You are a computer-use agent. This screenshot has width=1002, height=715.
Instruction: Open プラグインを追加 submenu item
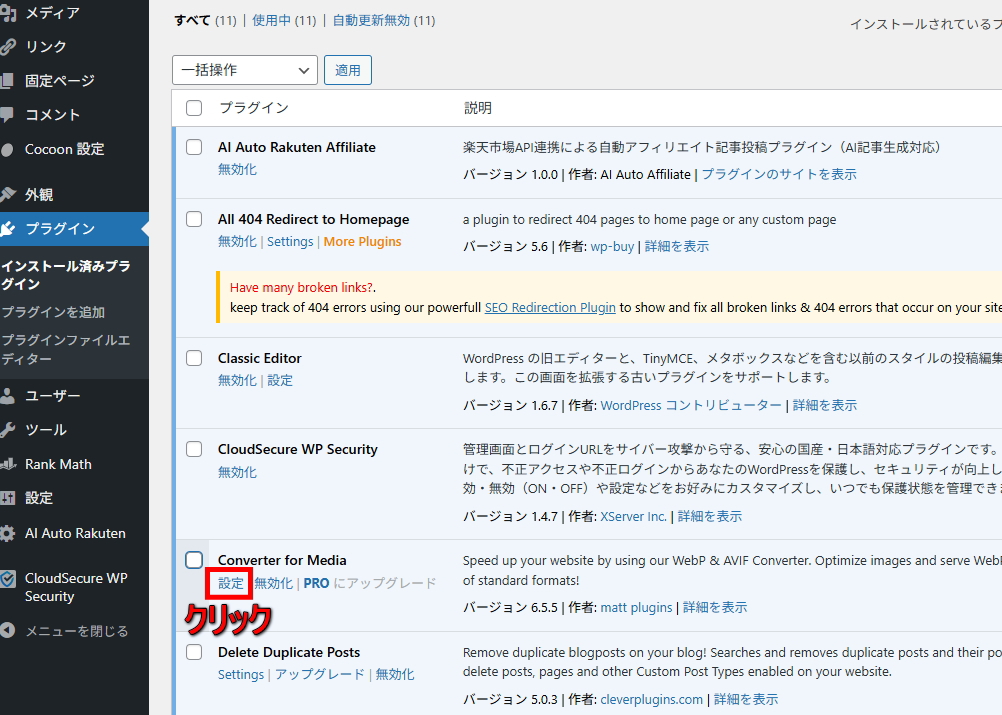[x=52, y=312]
